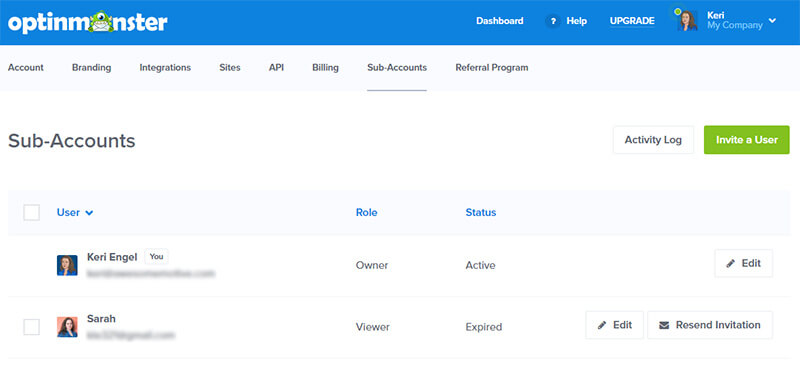Check the Sarah row checkbox

32,327
